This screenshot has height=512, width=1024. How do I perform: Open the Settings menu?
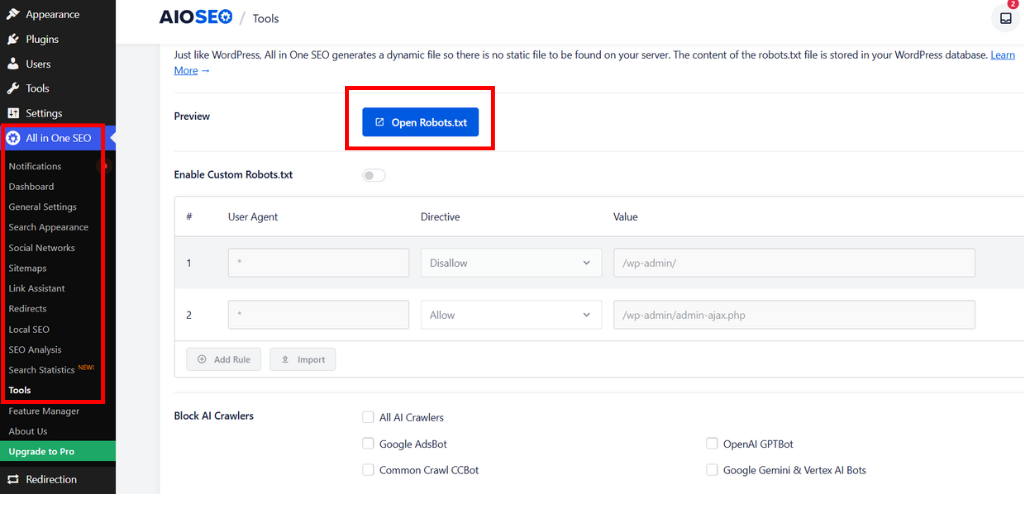point(44,113)
